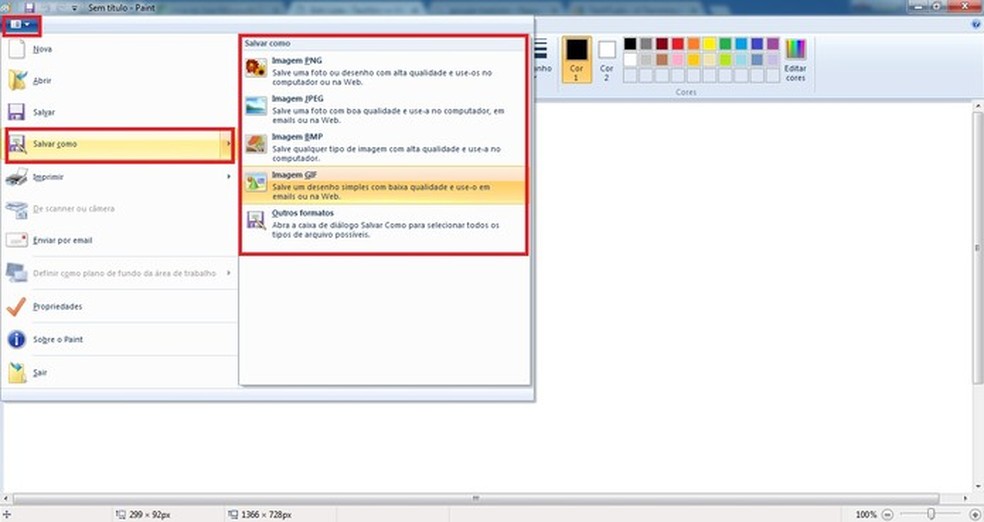Image resolution: width=984 pixels, height=522 pixels.
Task: Save as Imagem BMP format
Action: 383,147
